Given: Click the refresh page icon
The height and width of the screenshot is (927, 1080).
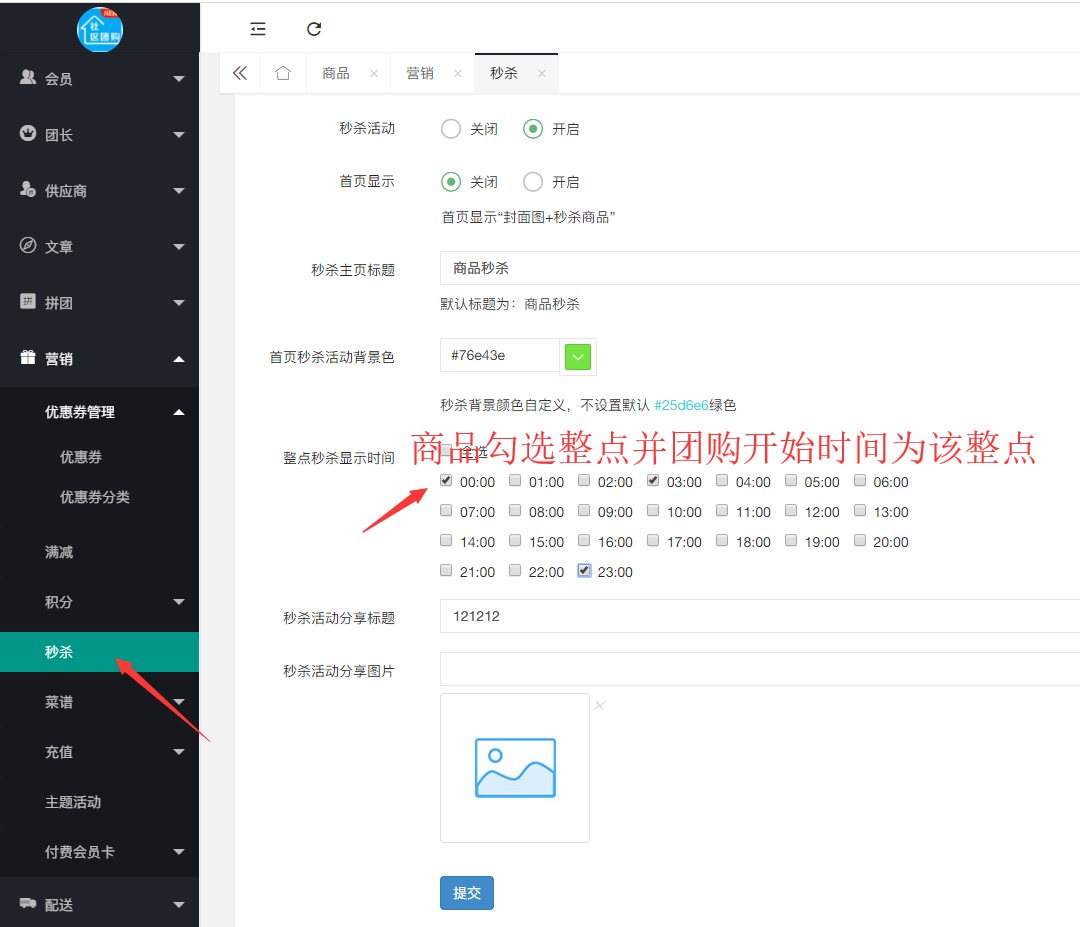Looking at the screenshot, I should click(314, 29).
